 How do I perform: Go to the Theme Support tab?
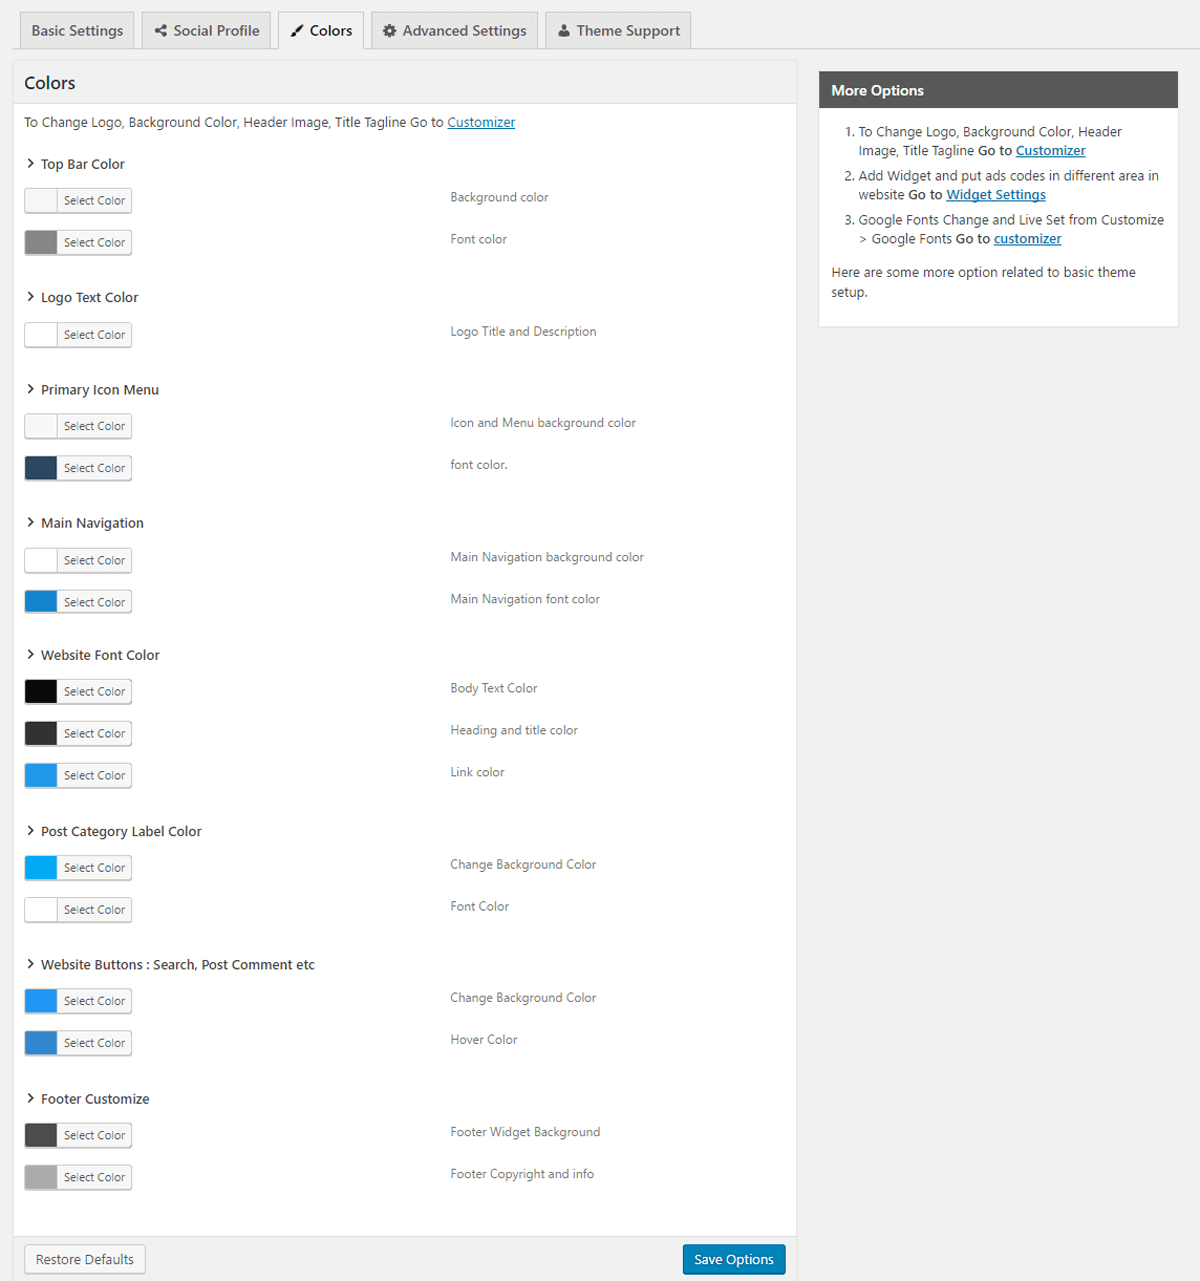pos(618,30)
